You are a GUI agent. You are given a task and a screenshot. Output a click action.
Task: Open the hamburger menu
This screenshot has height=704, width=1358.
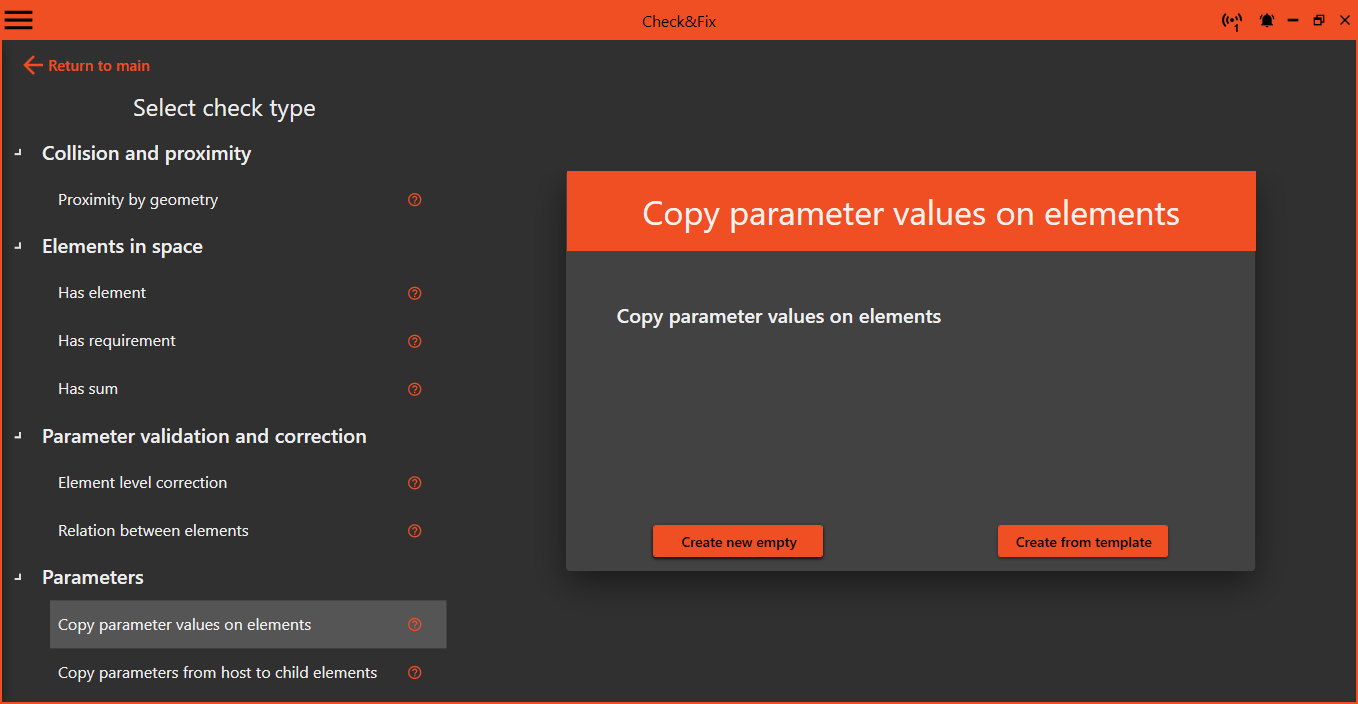click(x=19, y=20)
